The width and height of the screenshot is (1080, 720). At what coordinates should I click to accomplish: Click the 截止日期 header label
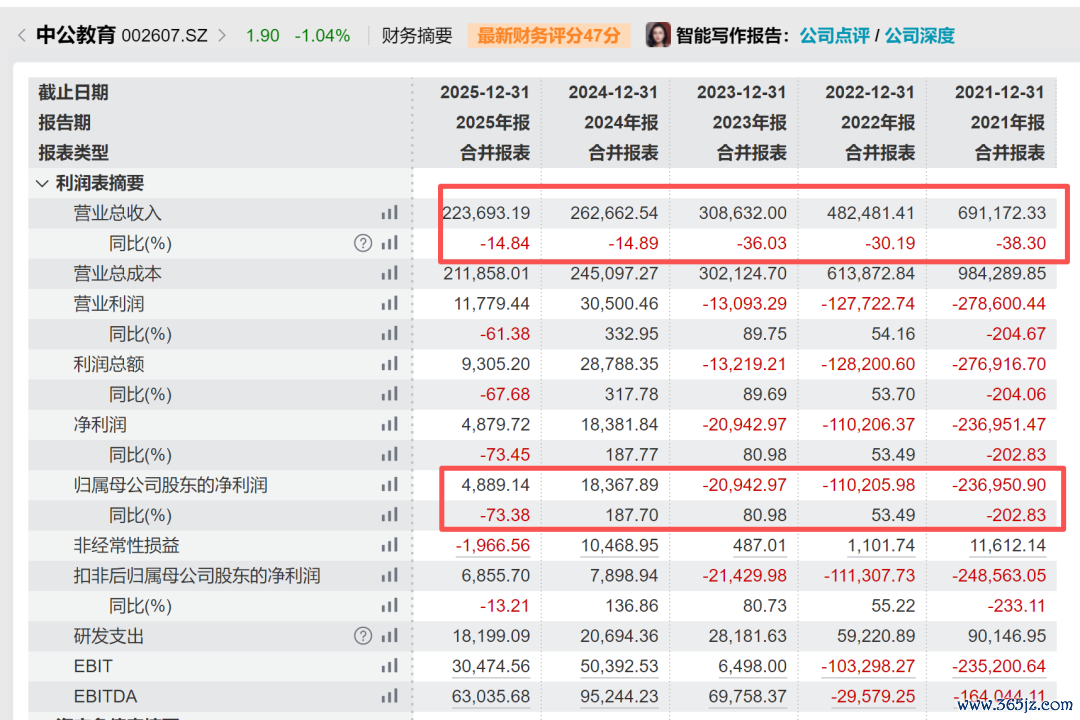point(73,92)
